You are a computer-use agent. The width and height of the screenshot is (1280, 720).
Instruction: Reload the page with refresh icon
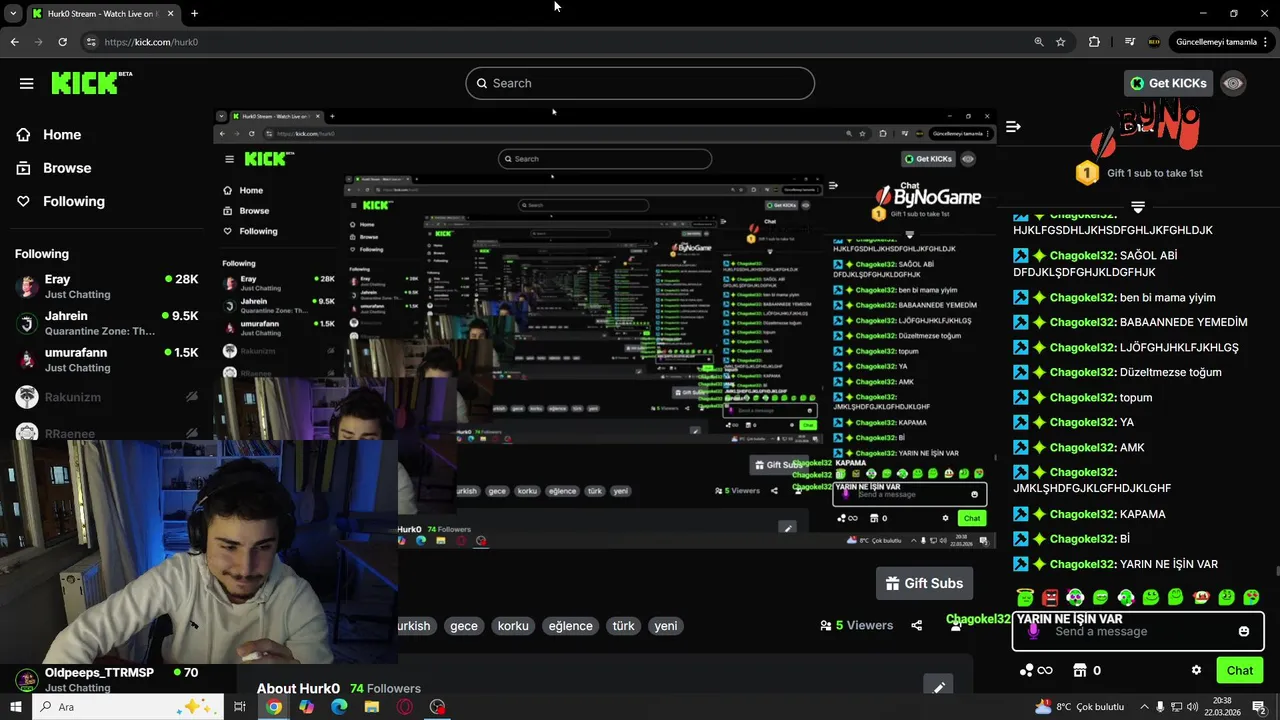62,42
